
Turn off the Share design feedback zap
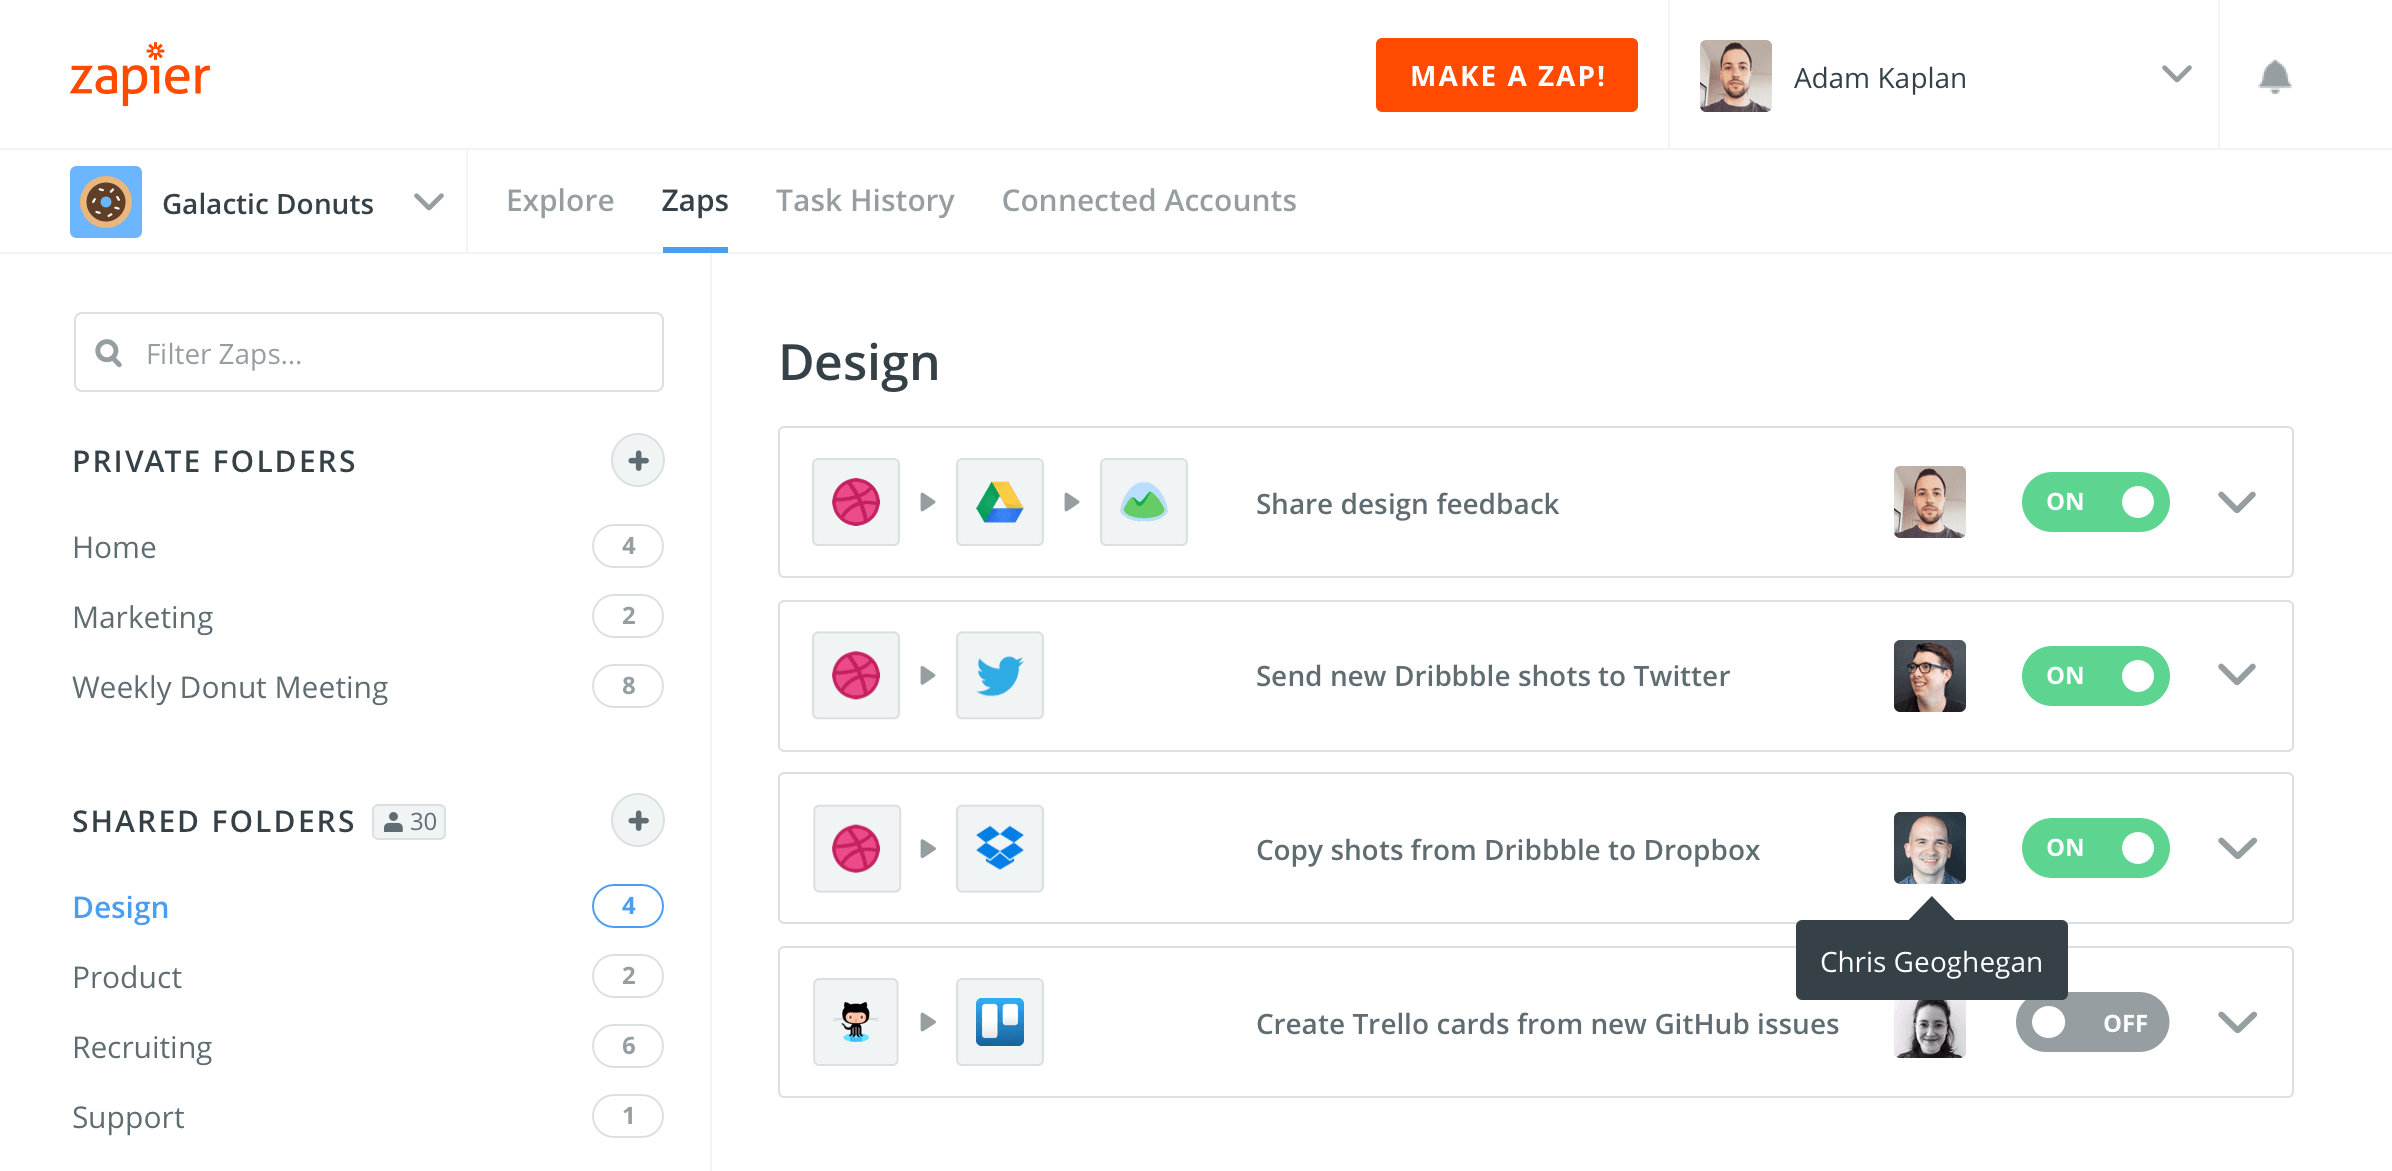2096,502
